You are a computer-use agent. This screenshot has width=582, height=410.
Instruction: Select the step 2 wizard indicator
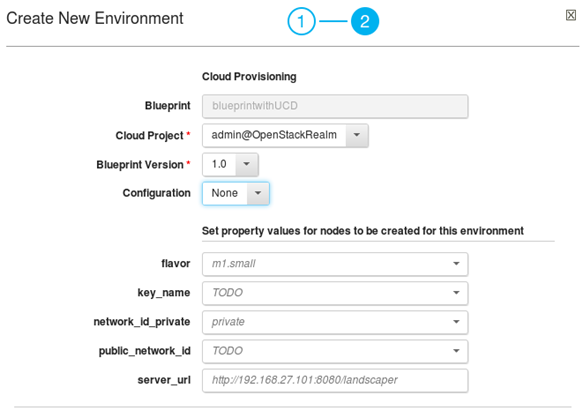[365, 21]
